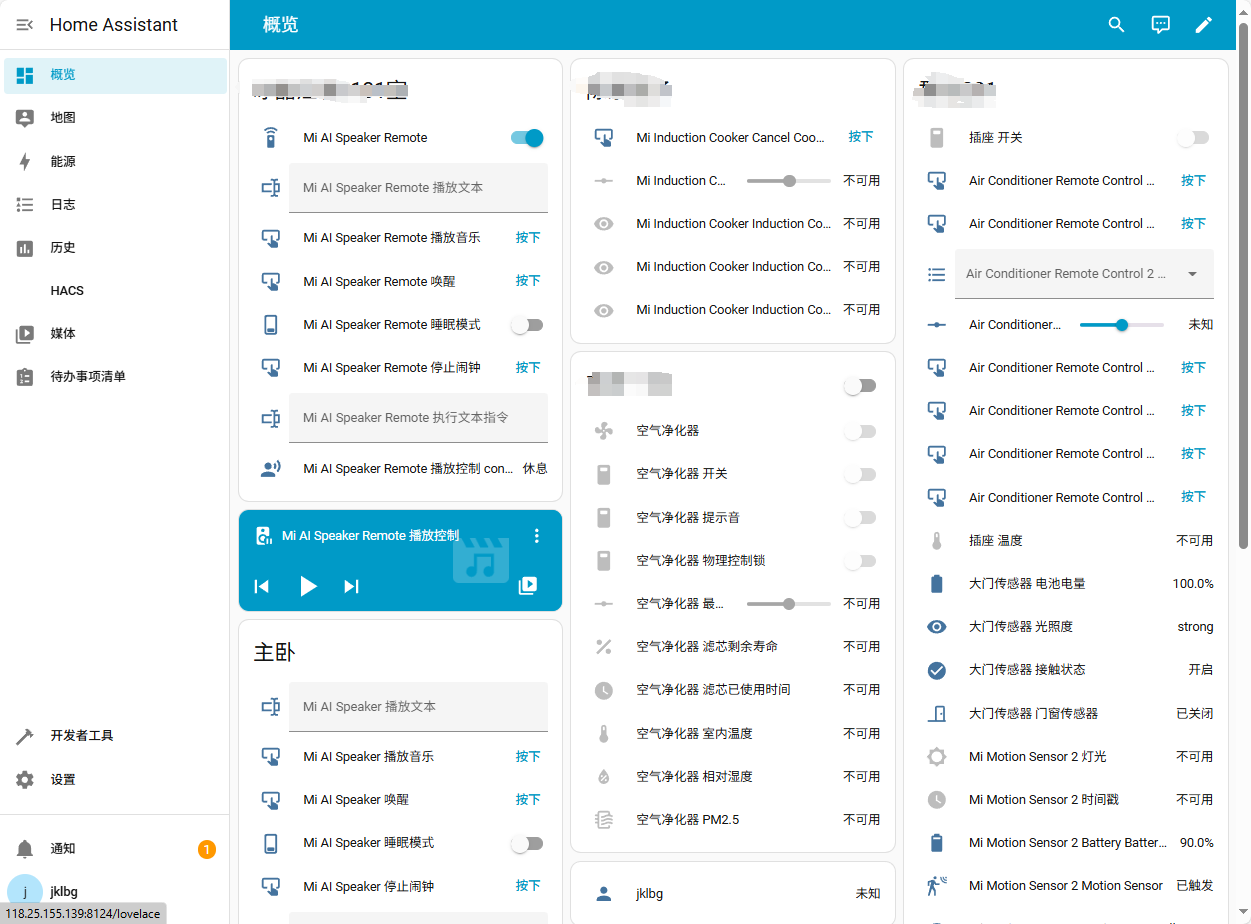Click the 大门传感器 电池电量 battery icon
The height and width of the screenshot is (924, 1251).
tap(937, 583)
